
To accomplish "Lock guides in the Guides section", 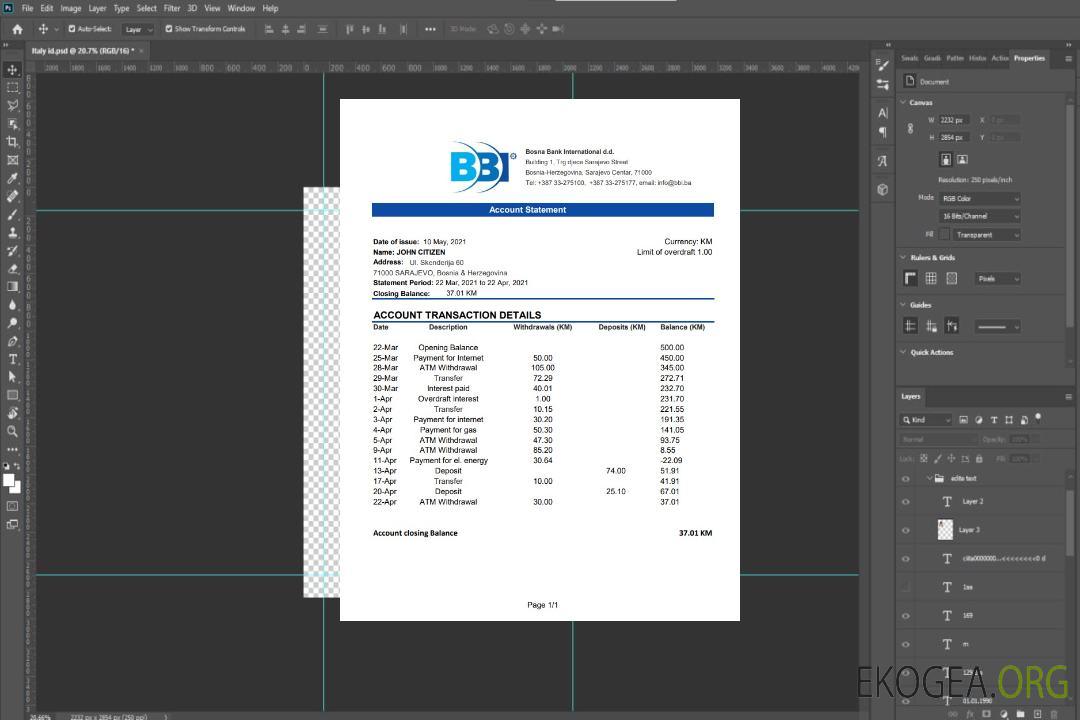I will [x=931, y=327].
